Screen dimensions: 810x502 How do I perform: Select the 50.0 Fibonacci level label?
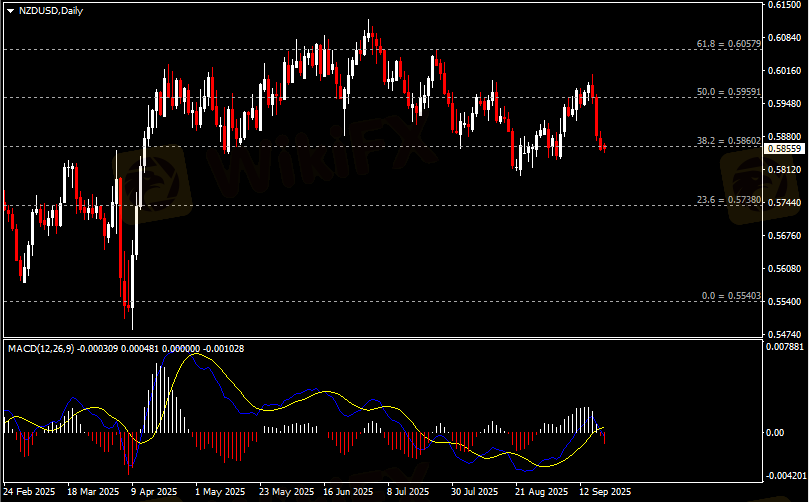[728, 92]
